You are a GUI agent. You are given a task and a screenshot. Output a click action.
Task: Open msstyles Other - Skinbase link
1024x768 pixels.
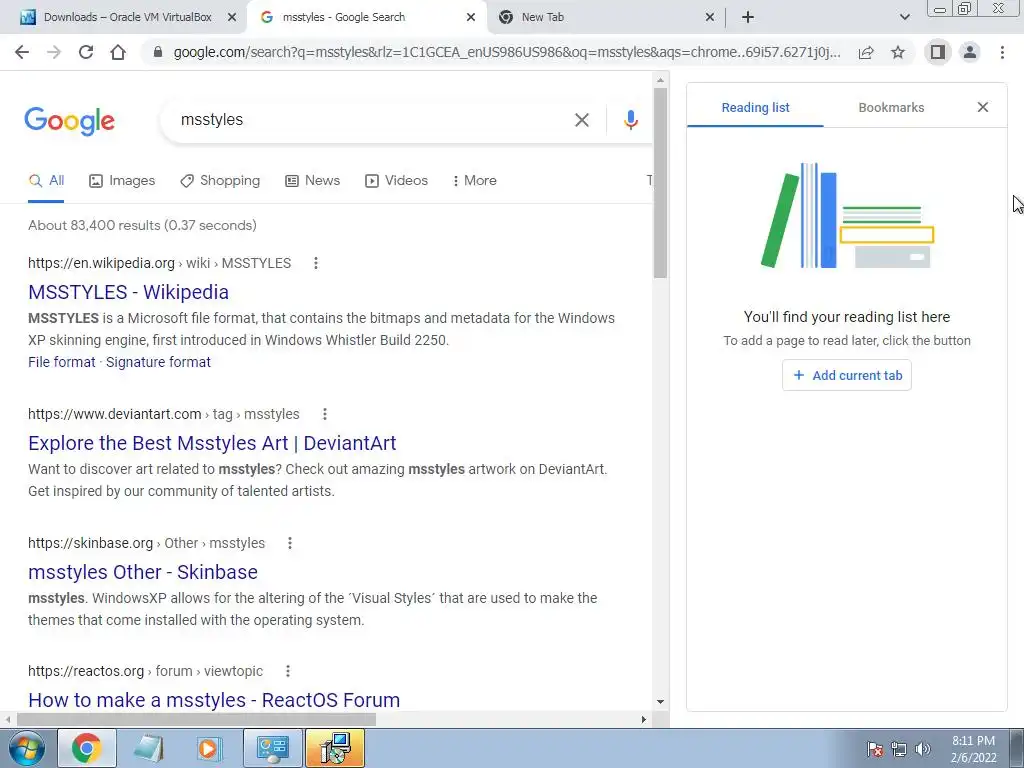[143, 572]
